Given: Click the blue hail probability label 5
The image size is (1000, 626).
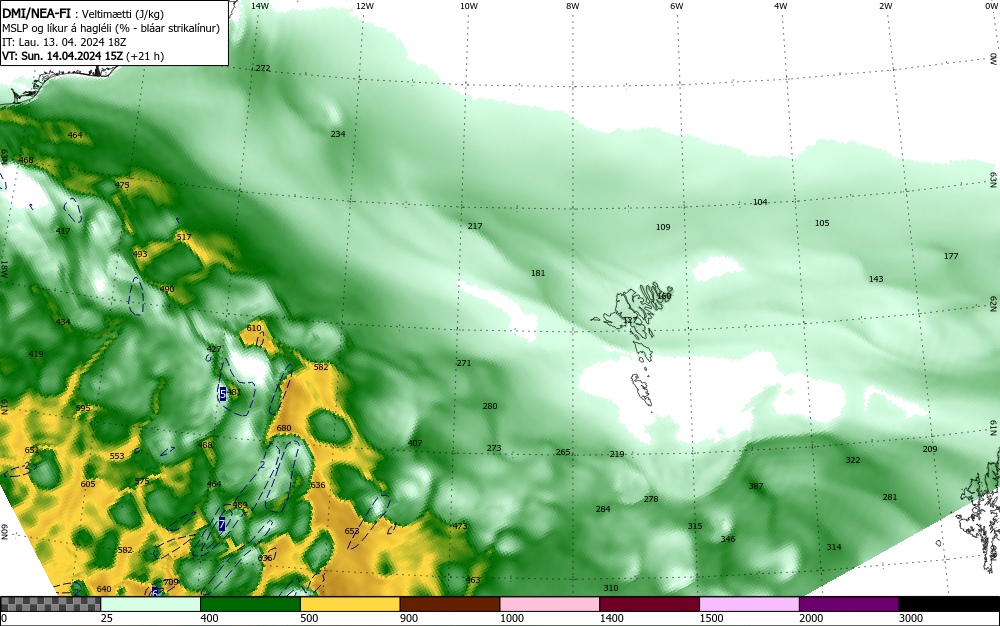Looking at the screenshot, I should pyautogui.click(x=223, y=394).
